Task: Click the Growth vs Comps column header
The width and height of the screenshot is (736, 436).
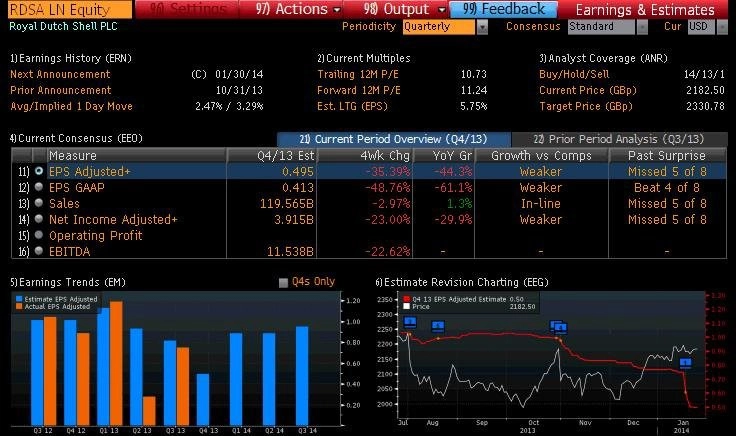Action: 542,156
